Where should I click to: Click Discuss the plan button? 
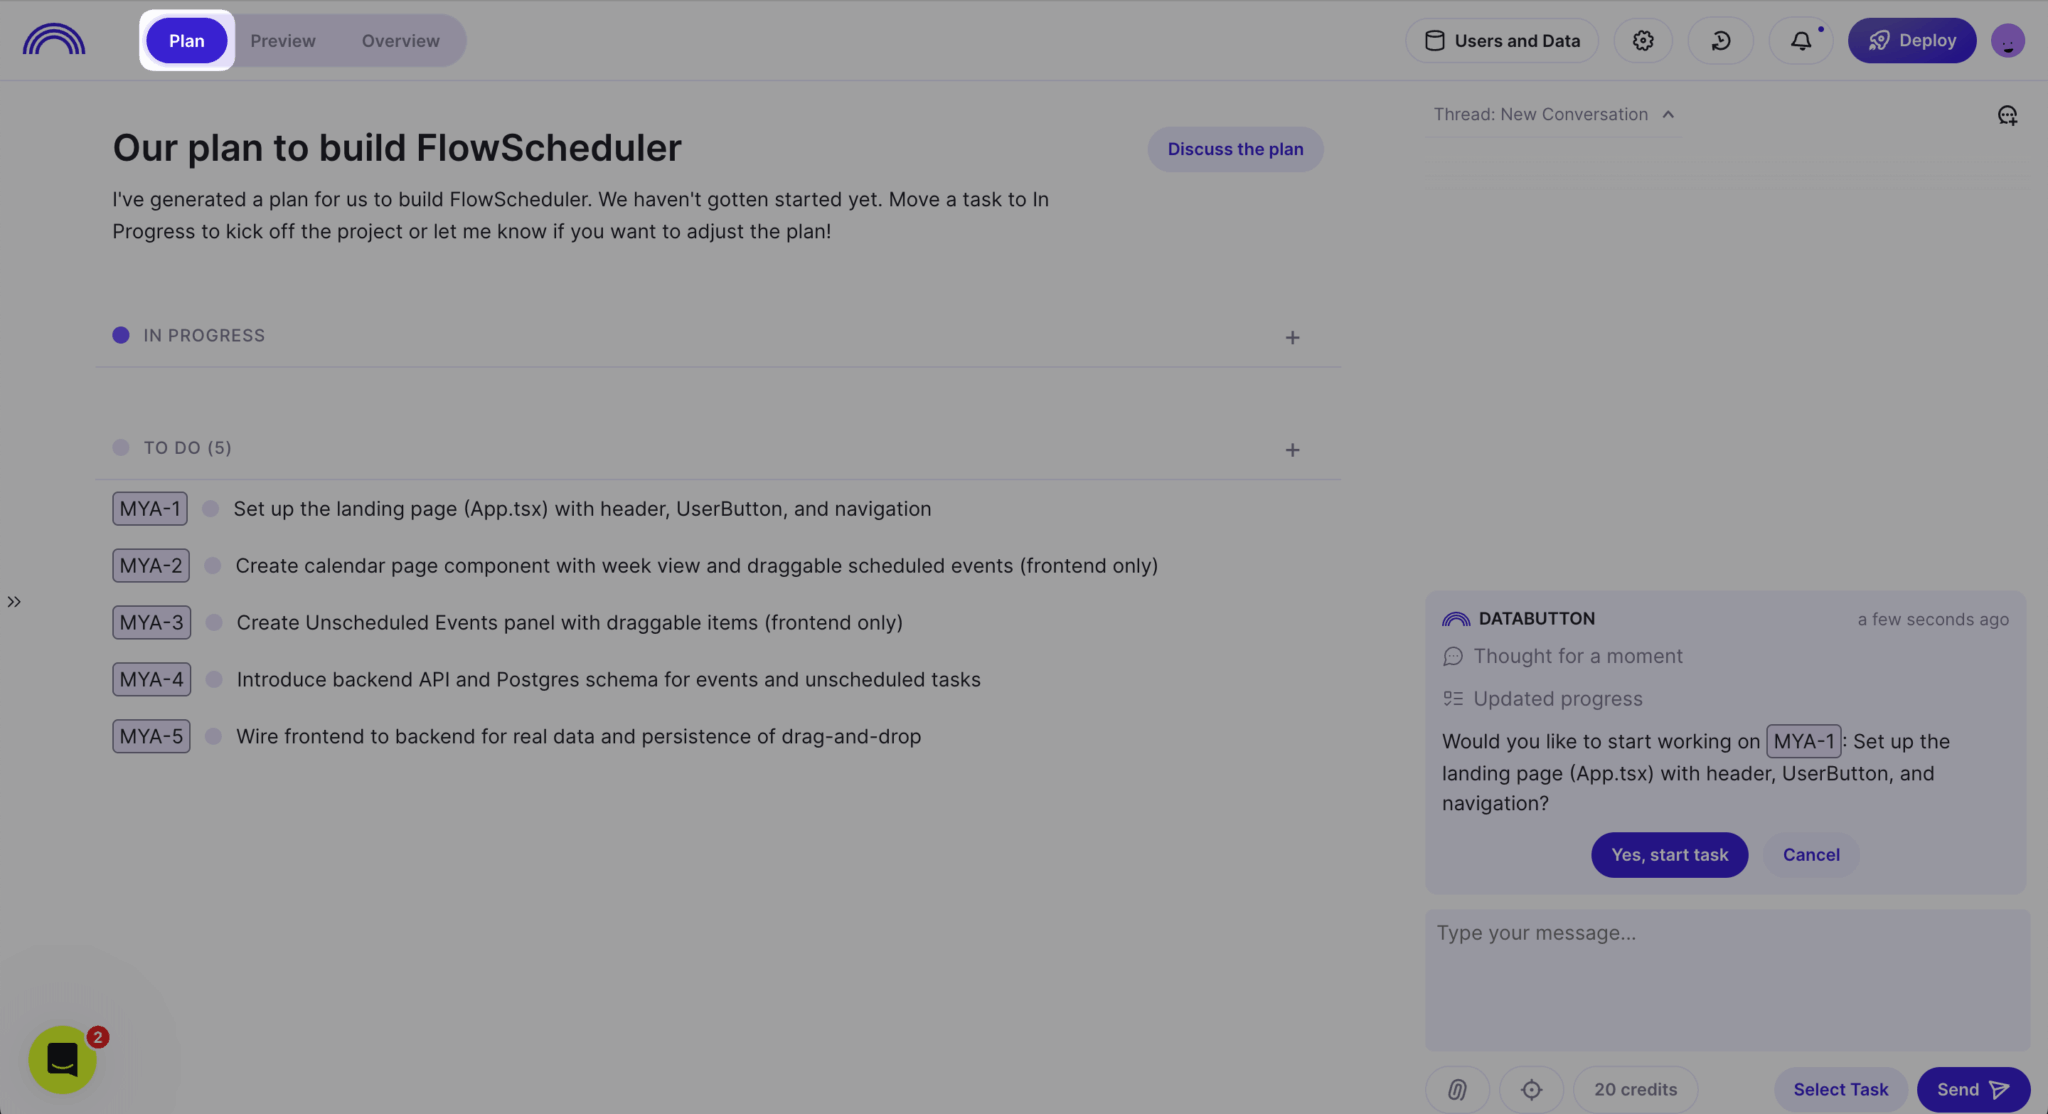point(1235,149)
